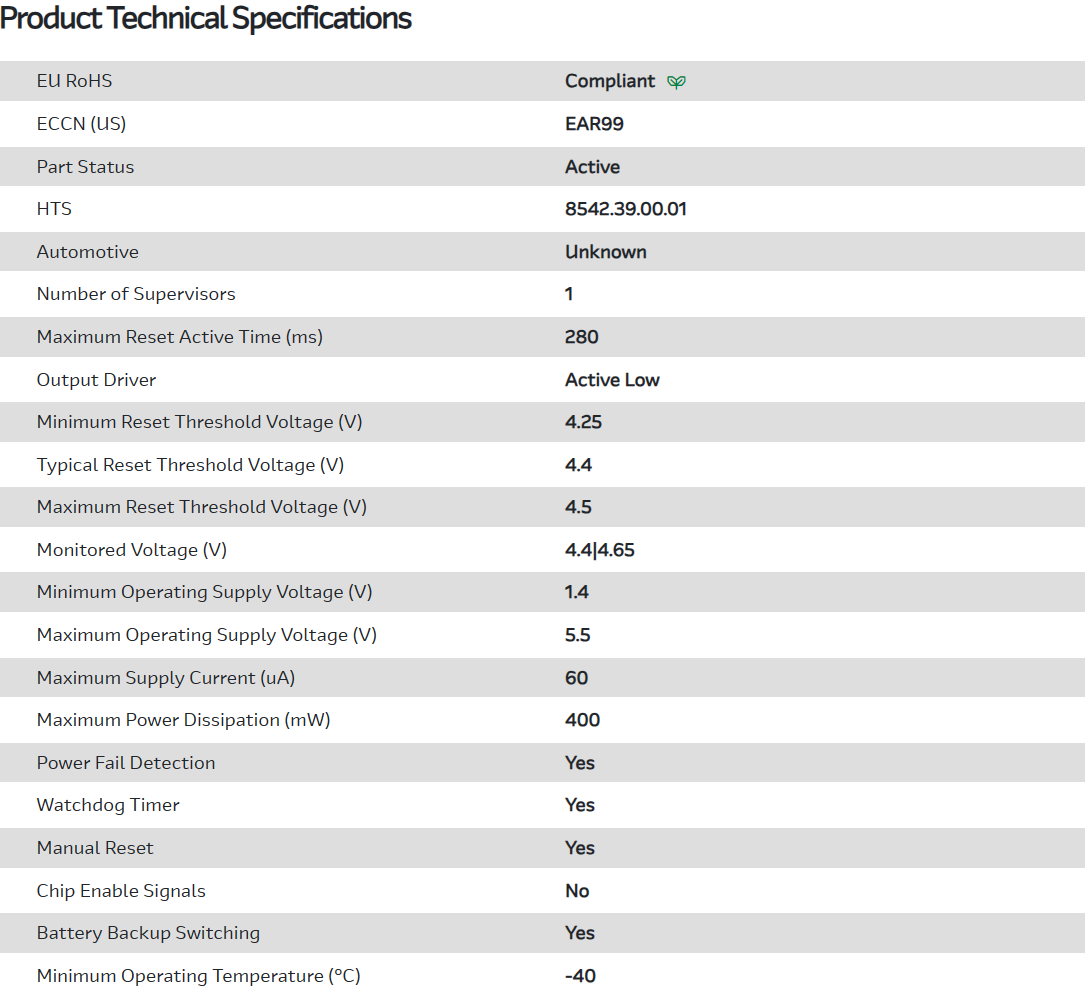Click the Number of Supervisors label

(x=136, y=294)
